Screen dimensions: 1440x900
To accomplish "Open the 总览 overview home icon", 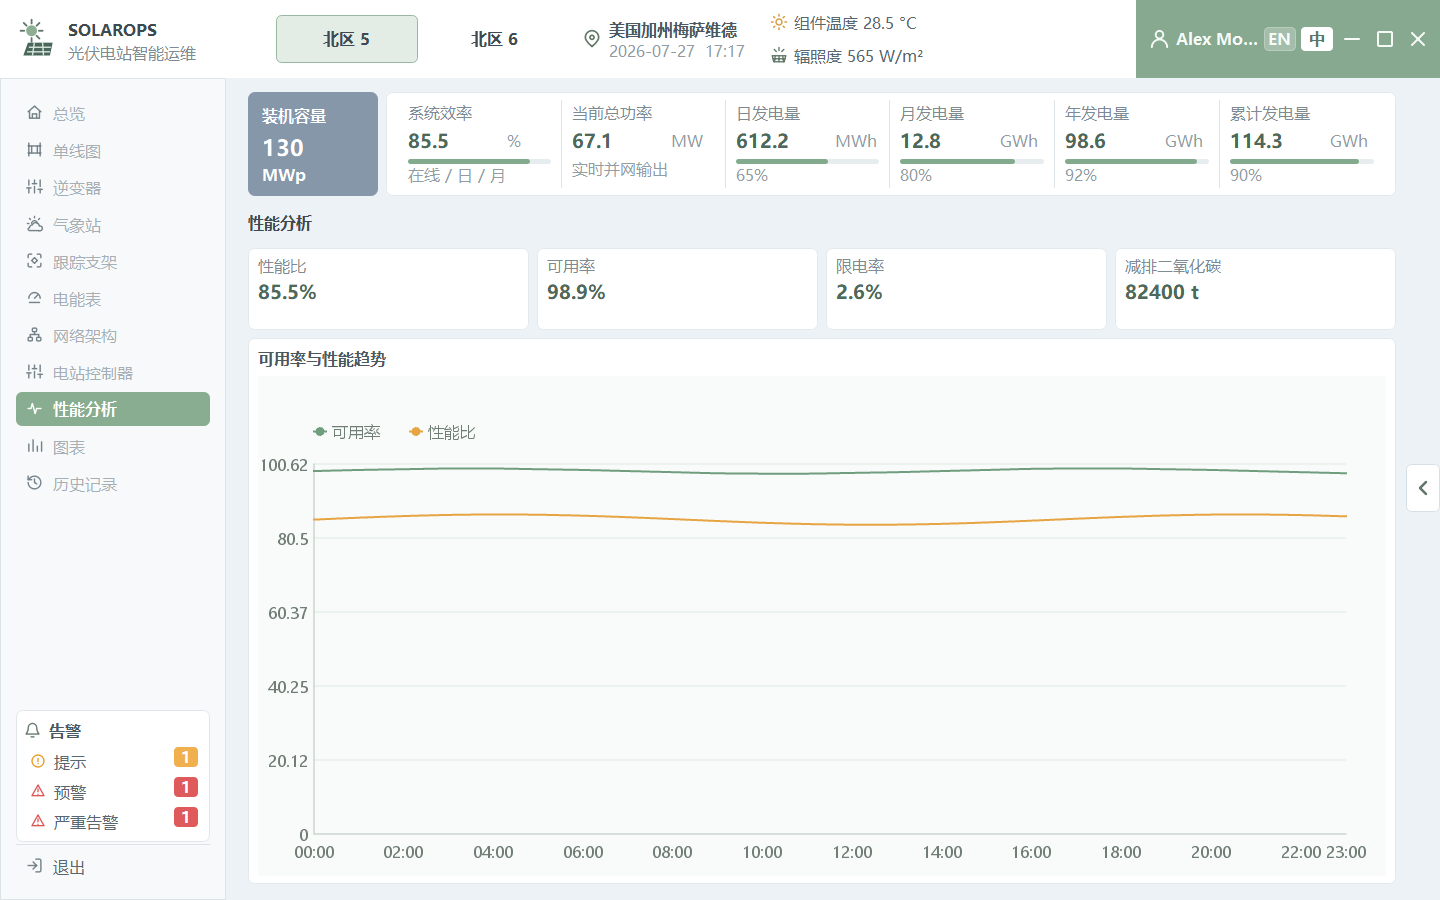I will pyautogui.click(x=34, y=113).
